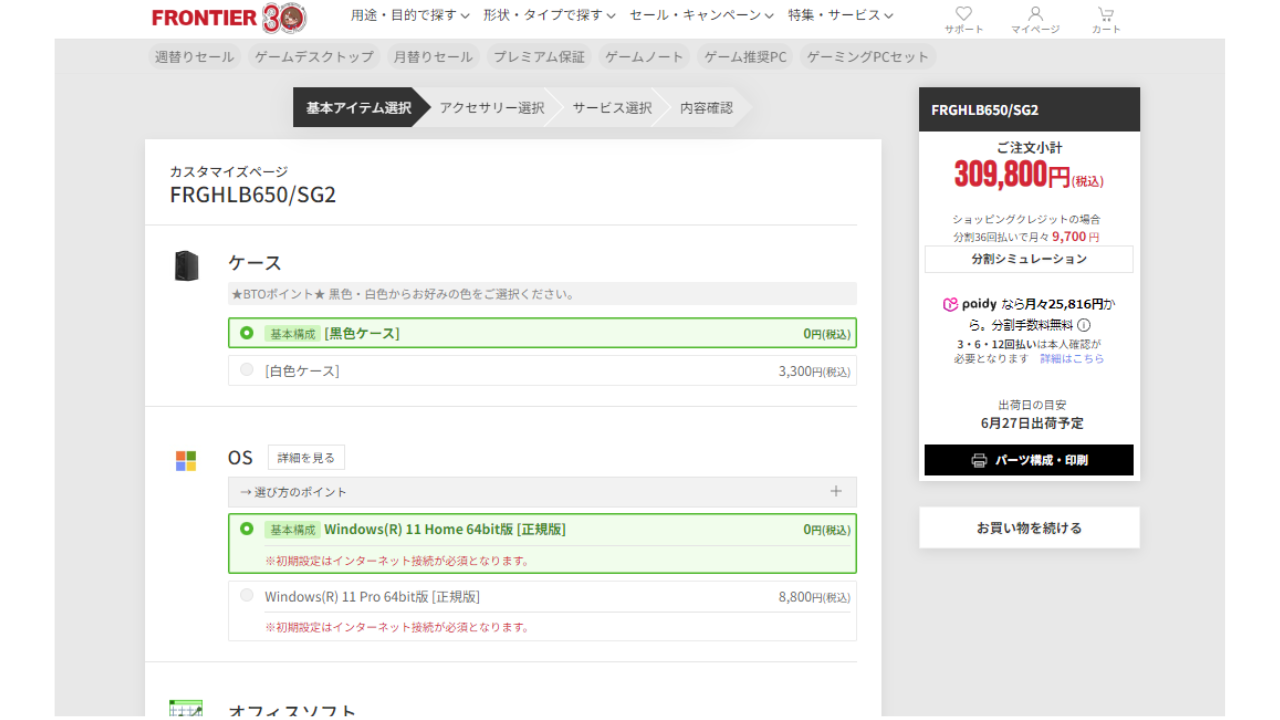Expand the セール・キャンペーン dropdown menu
1280x720 pixels.
[701, 15]
